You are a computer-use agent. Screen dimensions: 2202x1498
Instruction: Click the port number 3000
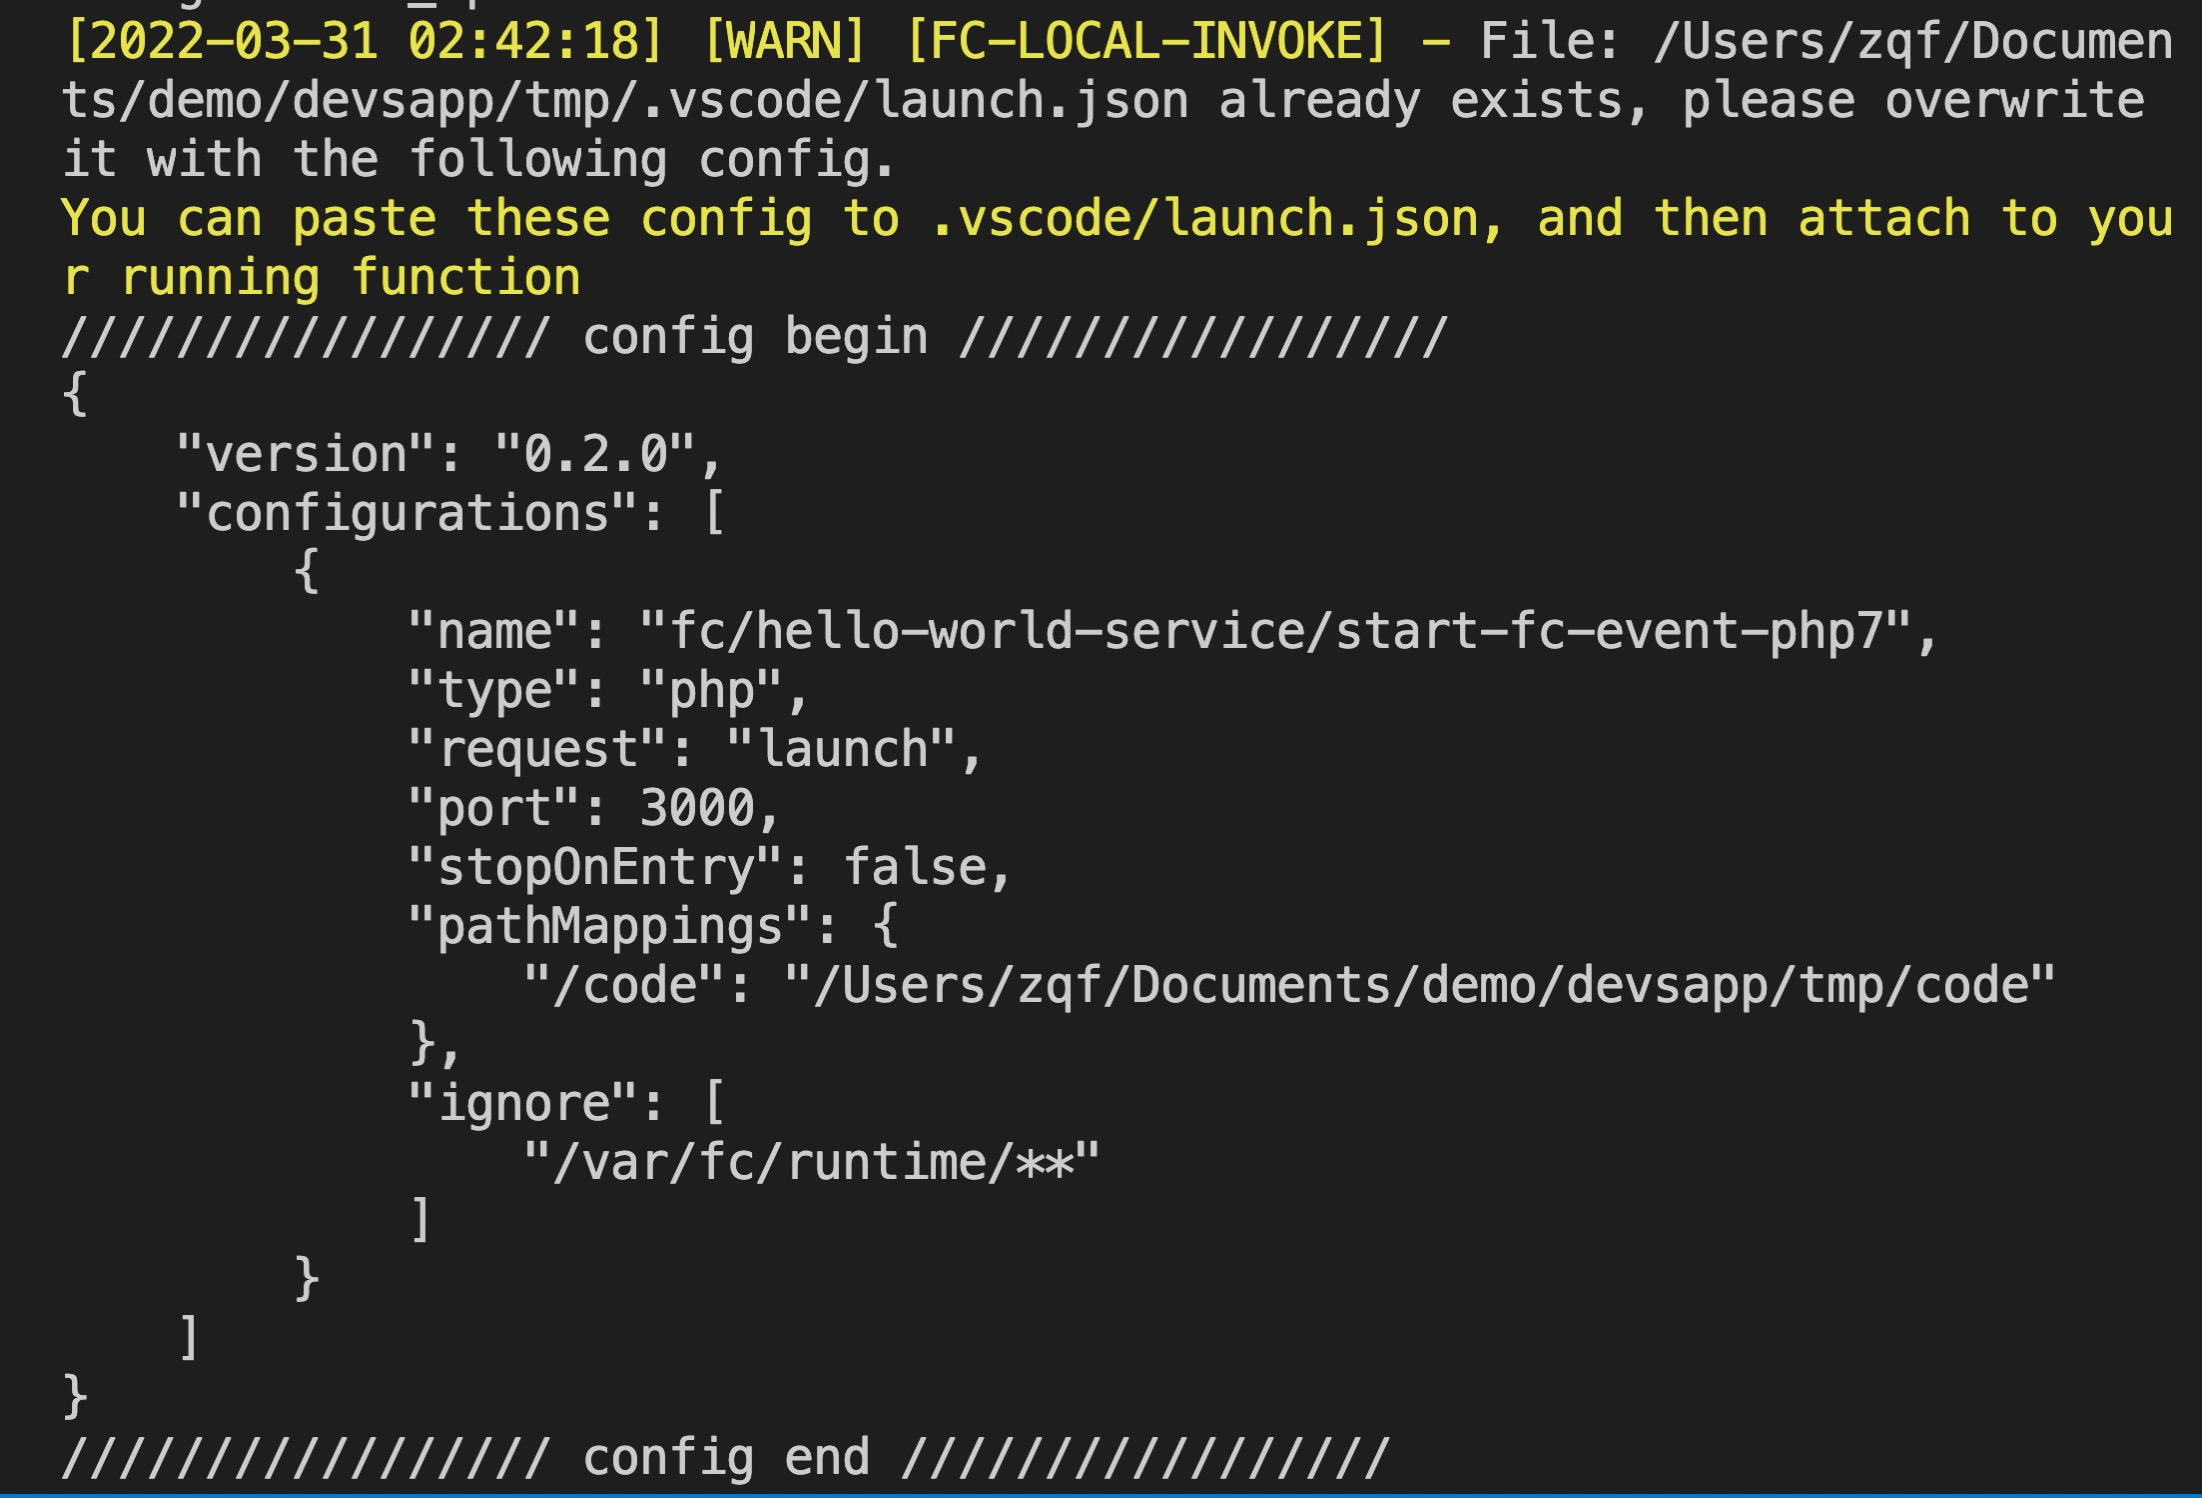(697, 808)
